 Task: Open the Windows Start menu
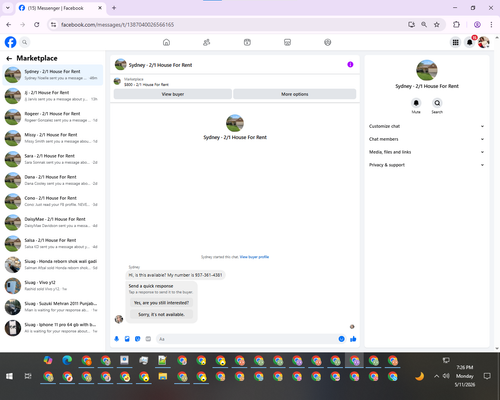9,376
